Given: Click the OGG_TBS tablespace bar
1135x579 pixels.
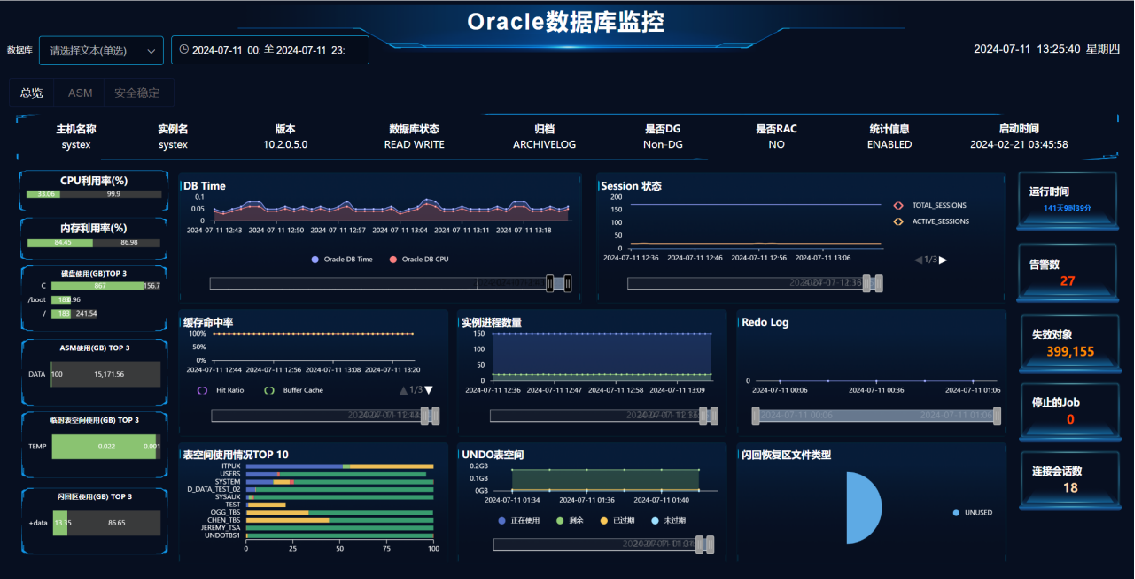Looking at the screenshot, I should [x=339, y=512].
